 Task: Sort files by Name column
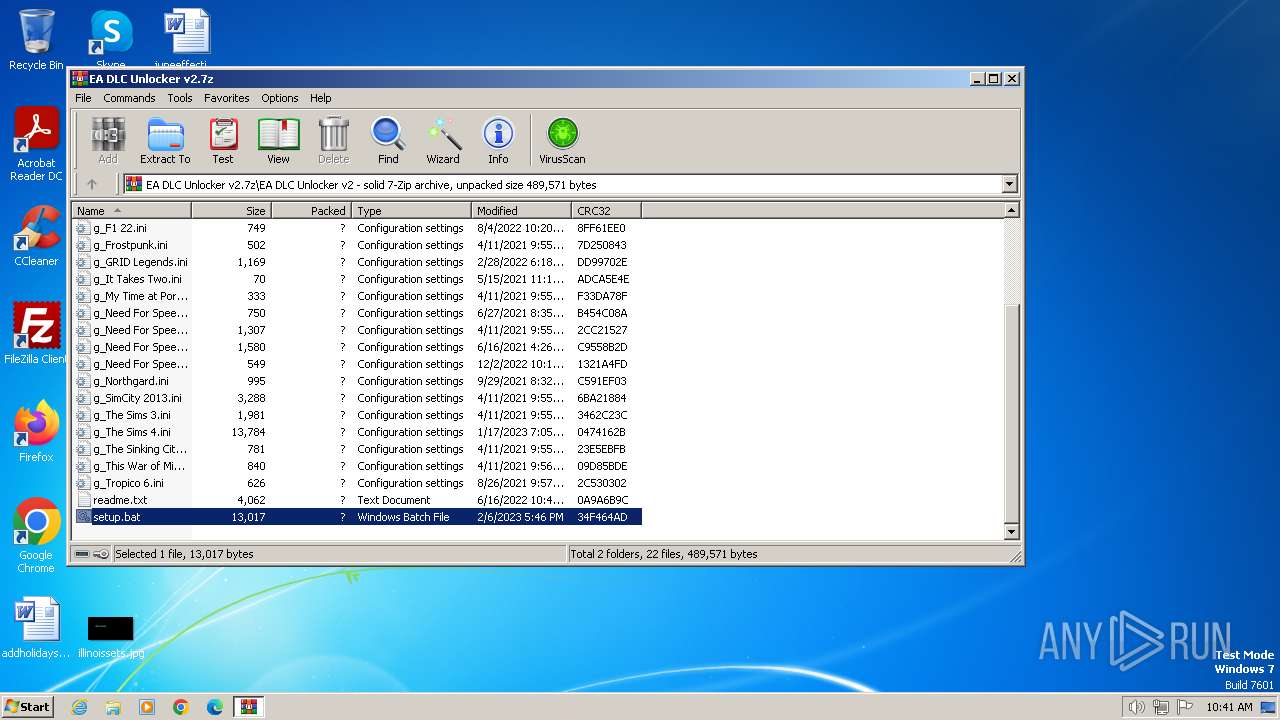131,210
